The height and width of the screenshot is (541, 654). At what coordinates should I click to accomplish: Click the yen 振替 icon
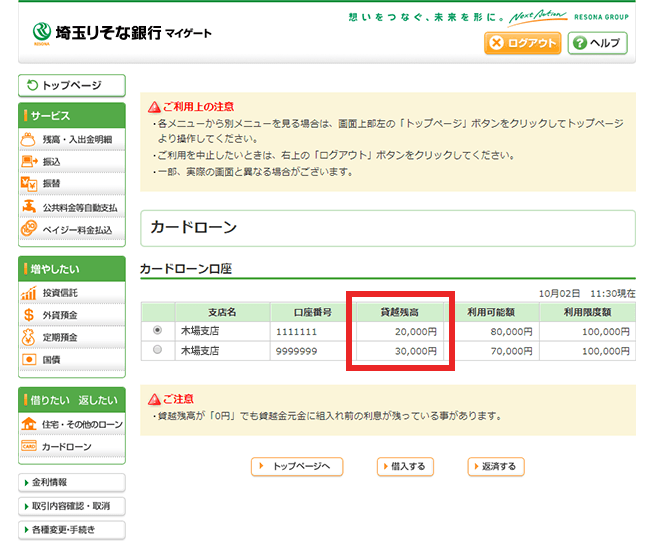click(x=29, y=184)
